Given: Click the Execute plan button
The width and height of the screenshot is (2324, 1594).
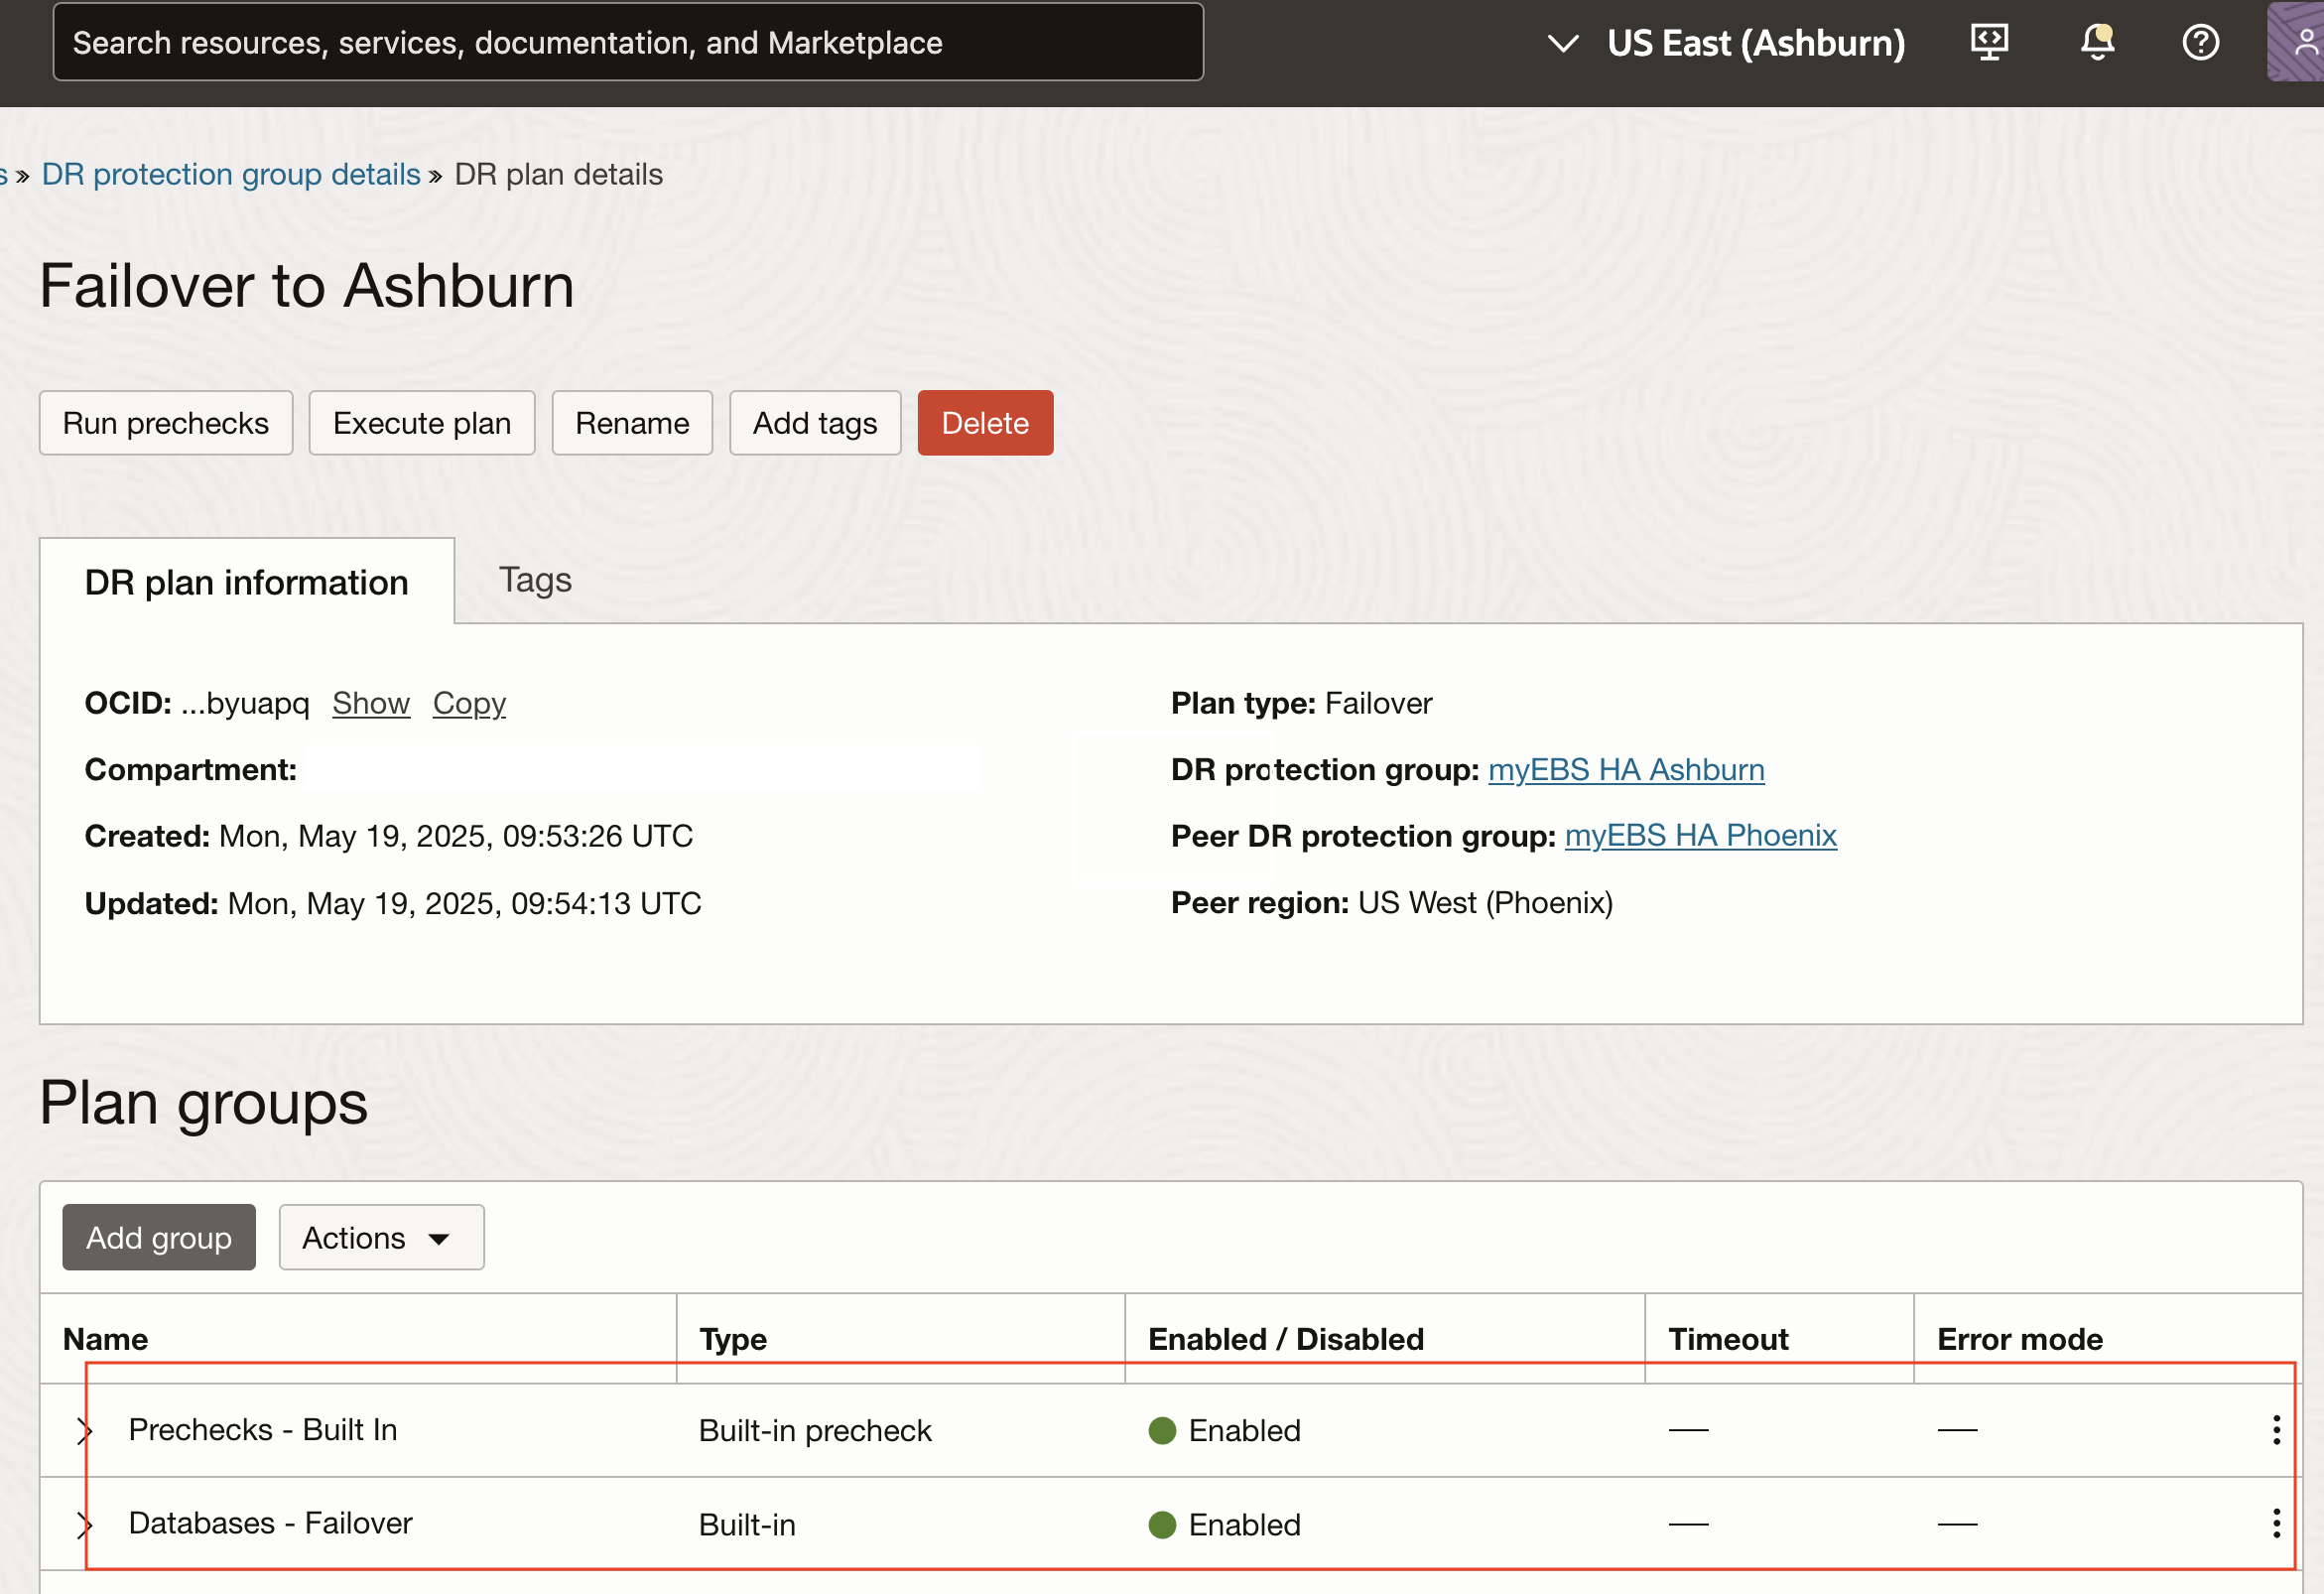Looking at the screenshot, I should (x=421, y=423).
